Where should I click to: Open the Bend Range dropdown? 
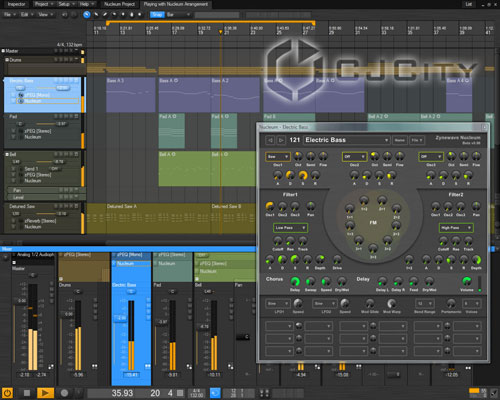tap(424, 304)
